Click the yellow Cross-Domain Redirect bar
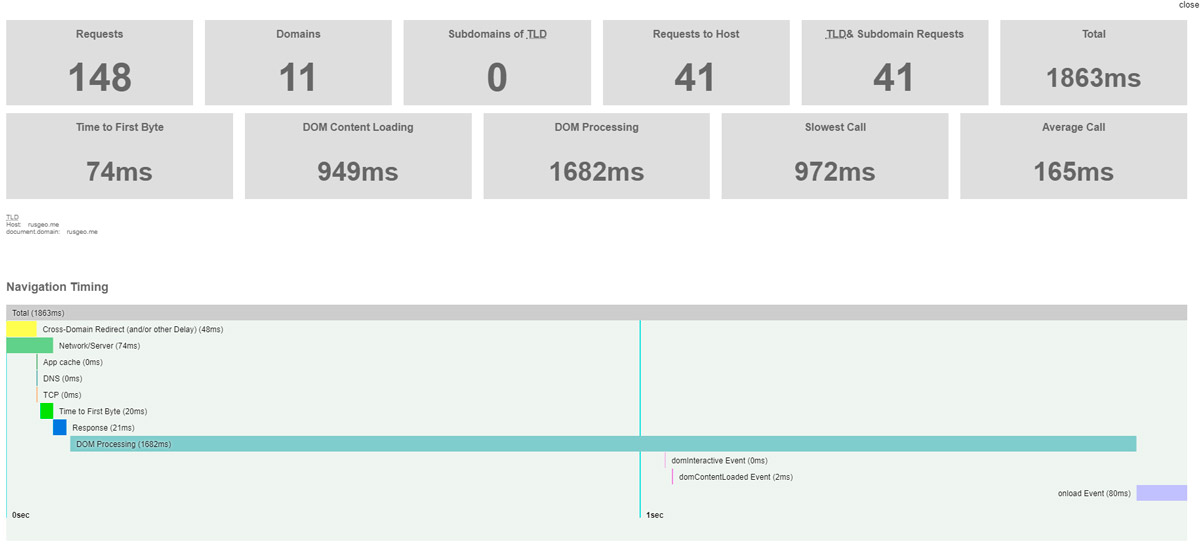This screenshot has height=547, width=1200. pos(21,329)
